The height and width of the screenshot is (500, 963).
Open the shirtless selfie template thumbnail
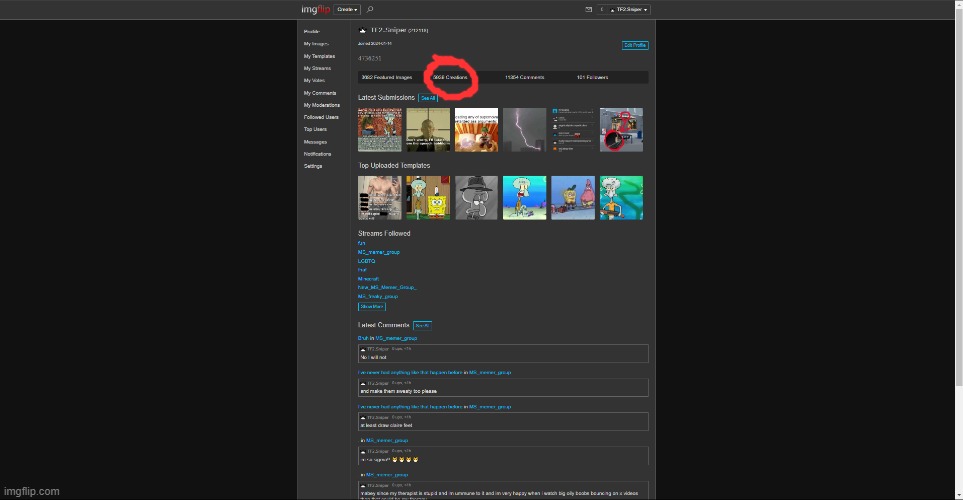click(380, 198)
